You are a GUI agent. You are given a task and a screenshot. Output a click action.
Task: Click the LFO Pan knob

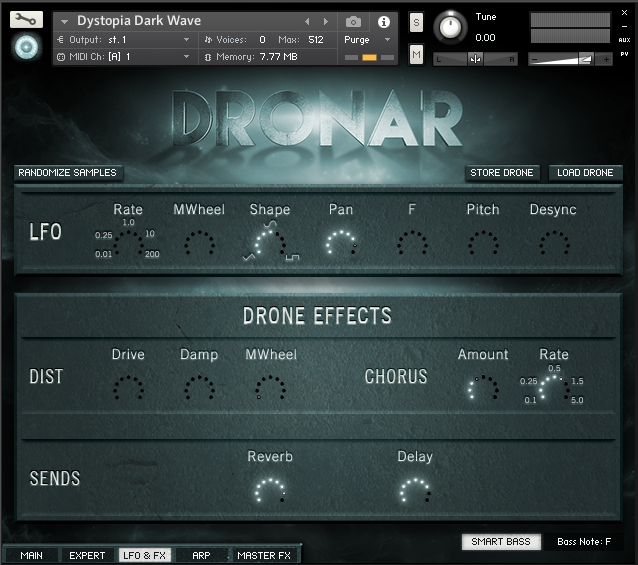pos(341,245)
